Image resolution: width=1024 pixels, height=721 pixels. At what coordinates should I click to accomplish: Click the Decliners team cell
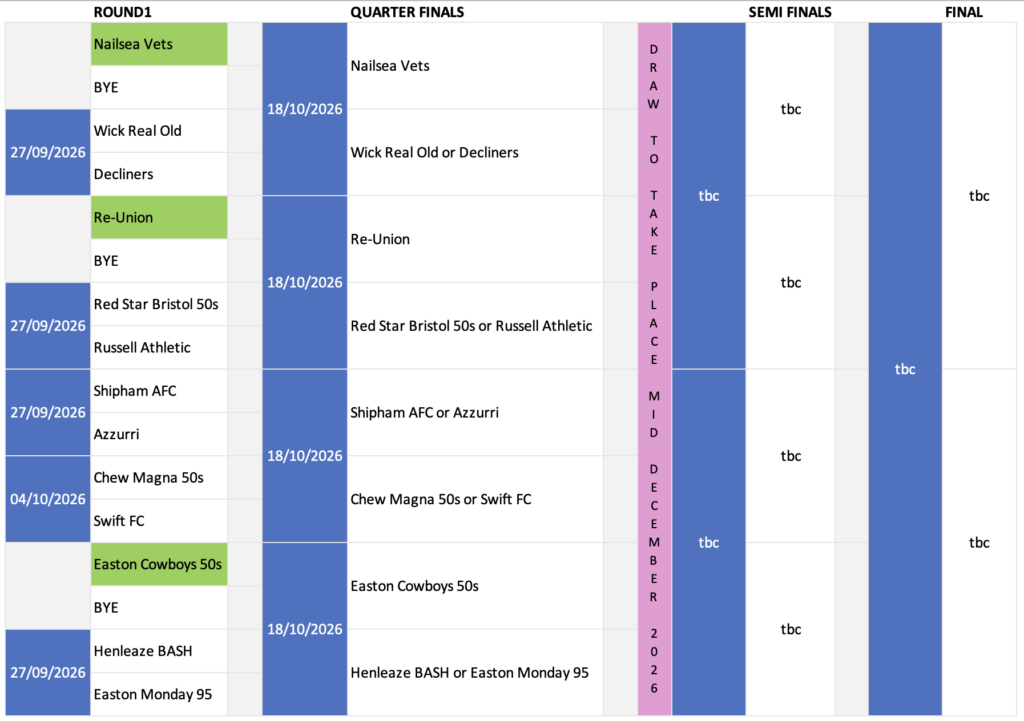(159, 174)
